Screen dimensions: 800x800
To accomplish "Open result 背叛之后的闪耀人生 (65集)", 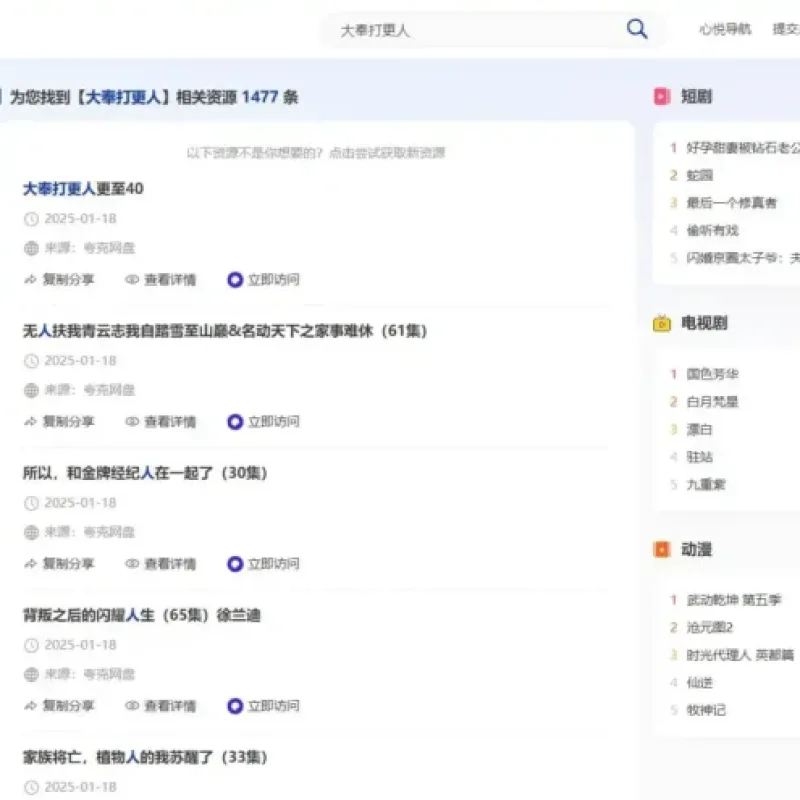I will coord(142,615).
